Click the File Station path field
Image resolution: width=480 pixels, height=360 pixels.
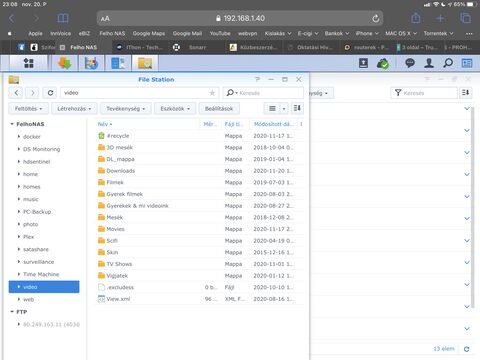coord(139,93)
